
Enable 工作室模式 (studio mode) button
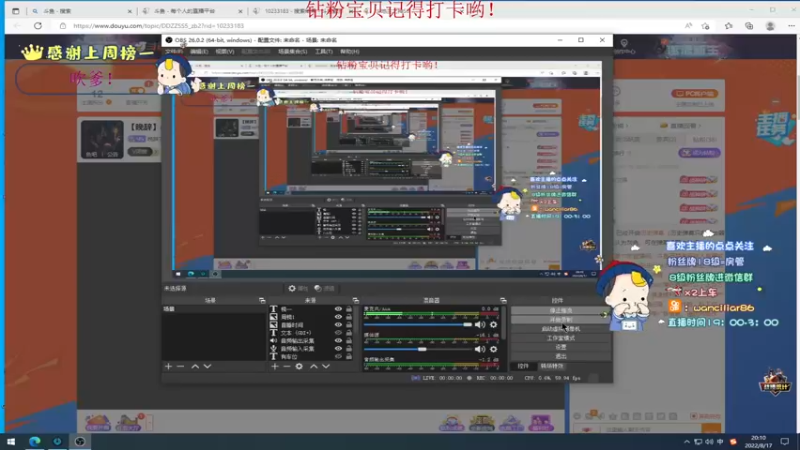pyautogui.click(x=561, y=338)
